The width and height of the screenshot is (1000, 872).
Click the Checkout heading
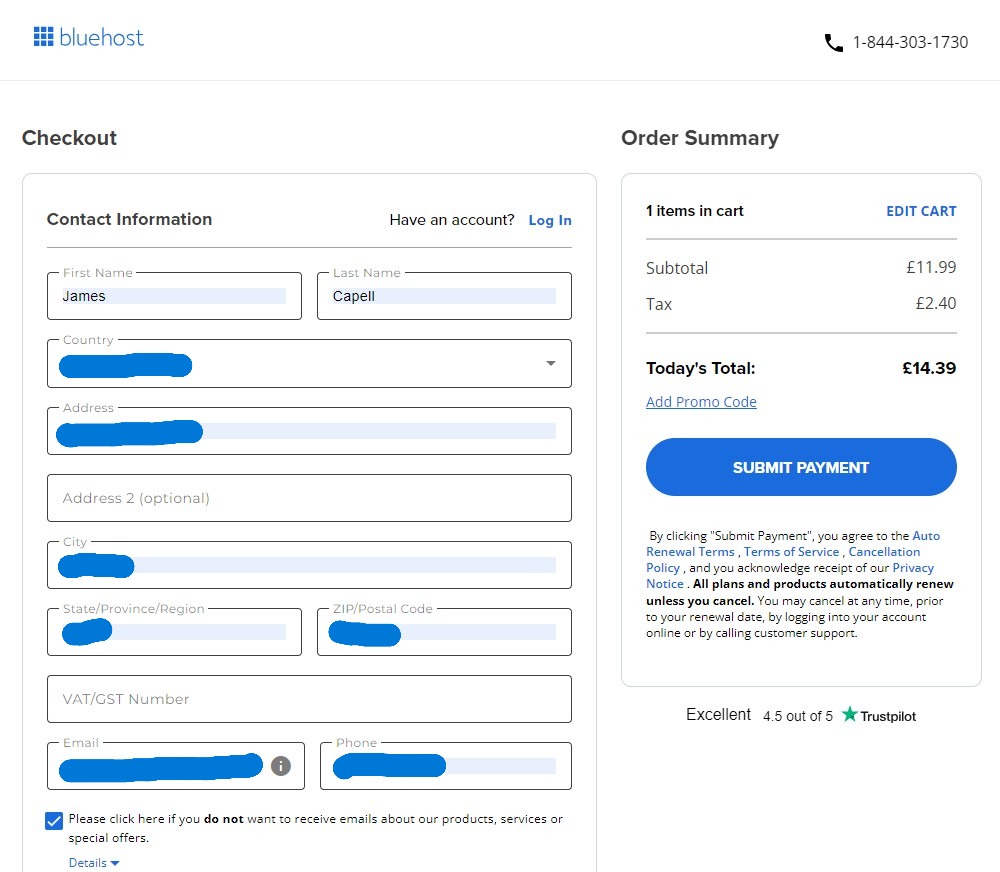[70, 138]
